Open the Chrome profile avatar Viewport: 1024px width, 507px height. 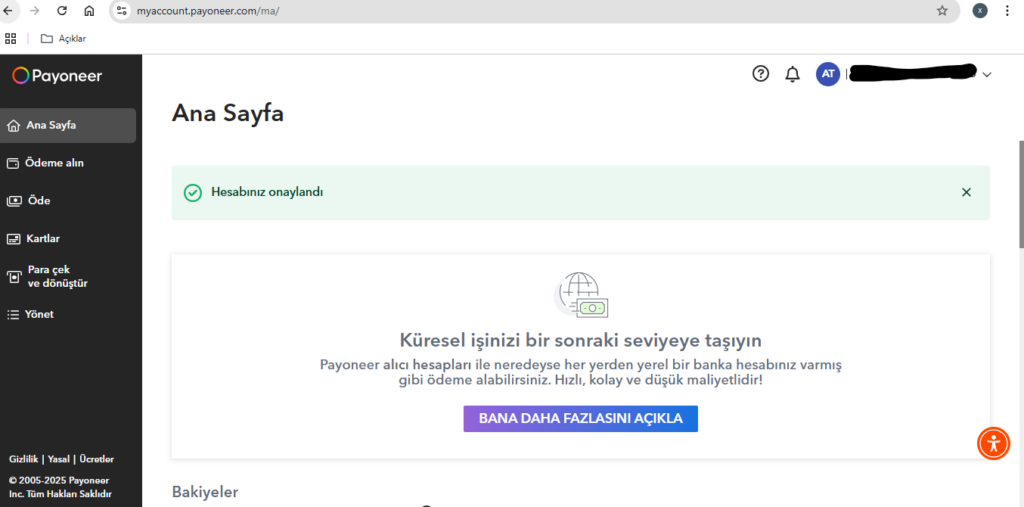tap(980, 10)
